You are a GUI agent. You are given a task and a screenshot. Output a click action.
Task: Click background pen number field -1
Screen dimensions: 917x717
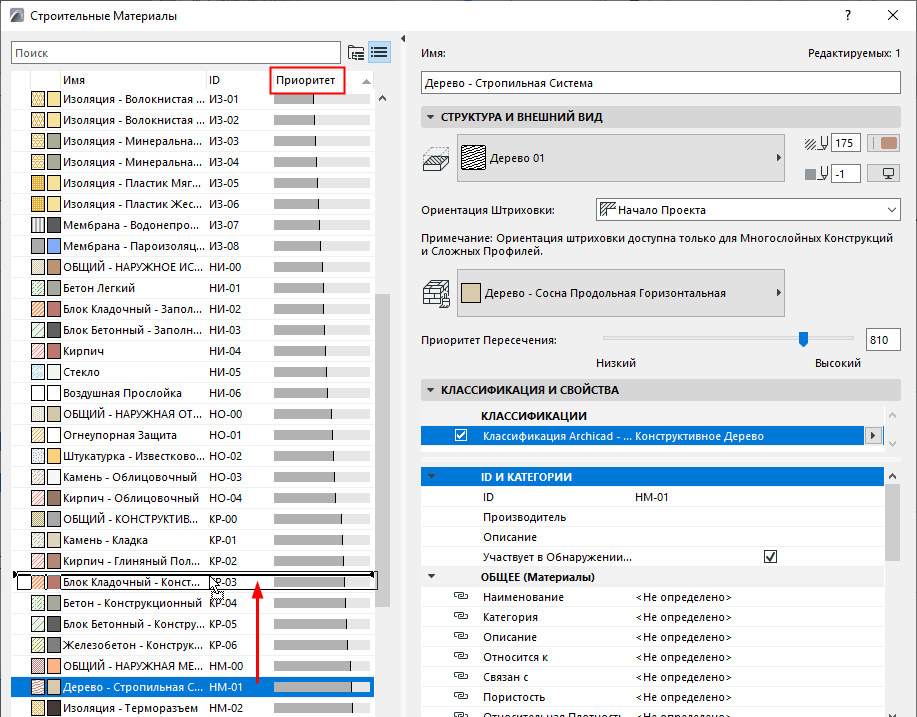coord(846,174)
